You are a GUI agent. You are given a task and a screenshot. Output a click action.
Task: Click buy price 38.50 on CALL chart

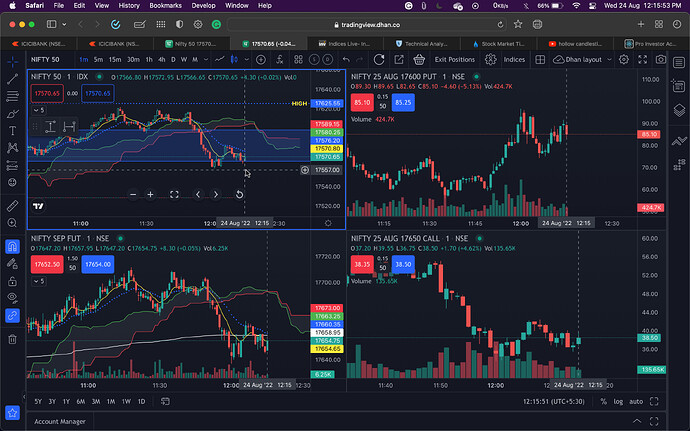click(x=403, y=264)
